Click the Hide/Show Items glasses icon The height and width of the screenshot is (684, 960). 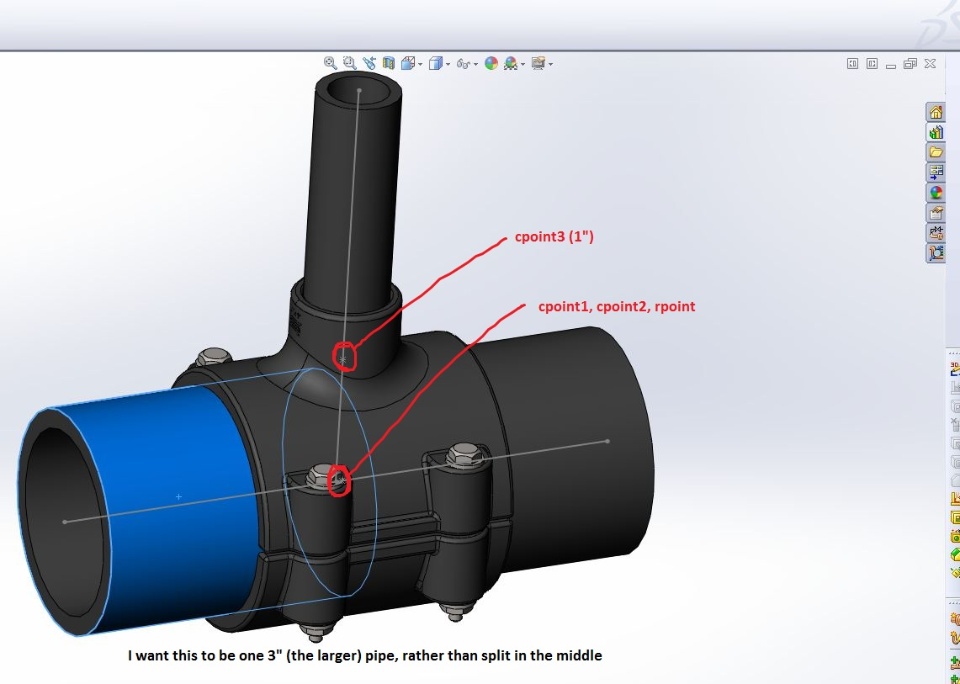tap(463, 64)
